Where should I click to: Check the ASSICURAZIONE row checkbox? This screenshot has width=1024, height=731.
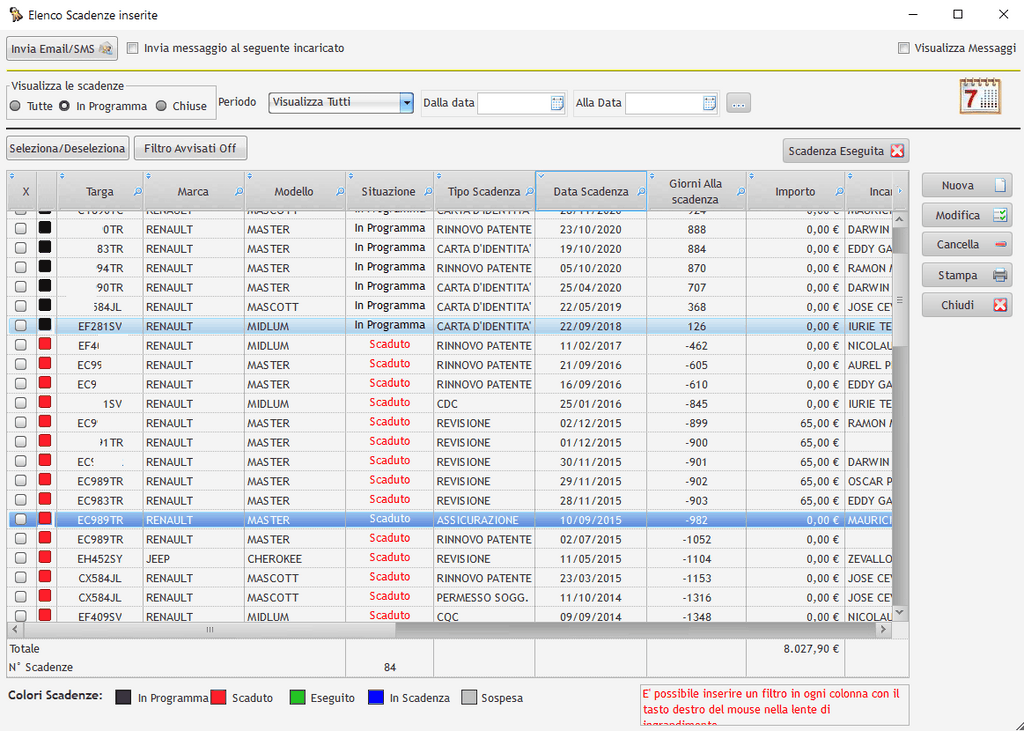tap(21, 520)
